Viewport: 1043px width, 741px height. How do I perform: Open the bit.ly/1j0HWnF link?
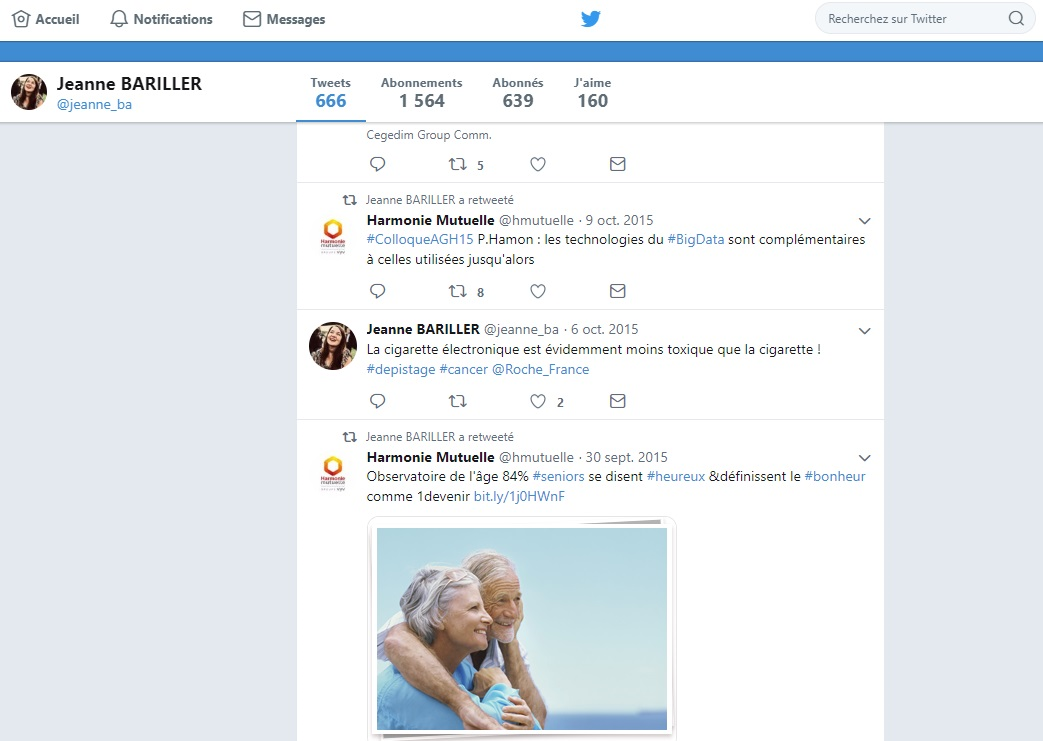[519, 496]
